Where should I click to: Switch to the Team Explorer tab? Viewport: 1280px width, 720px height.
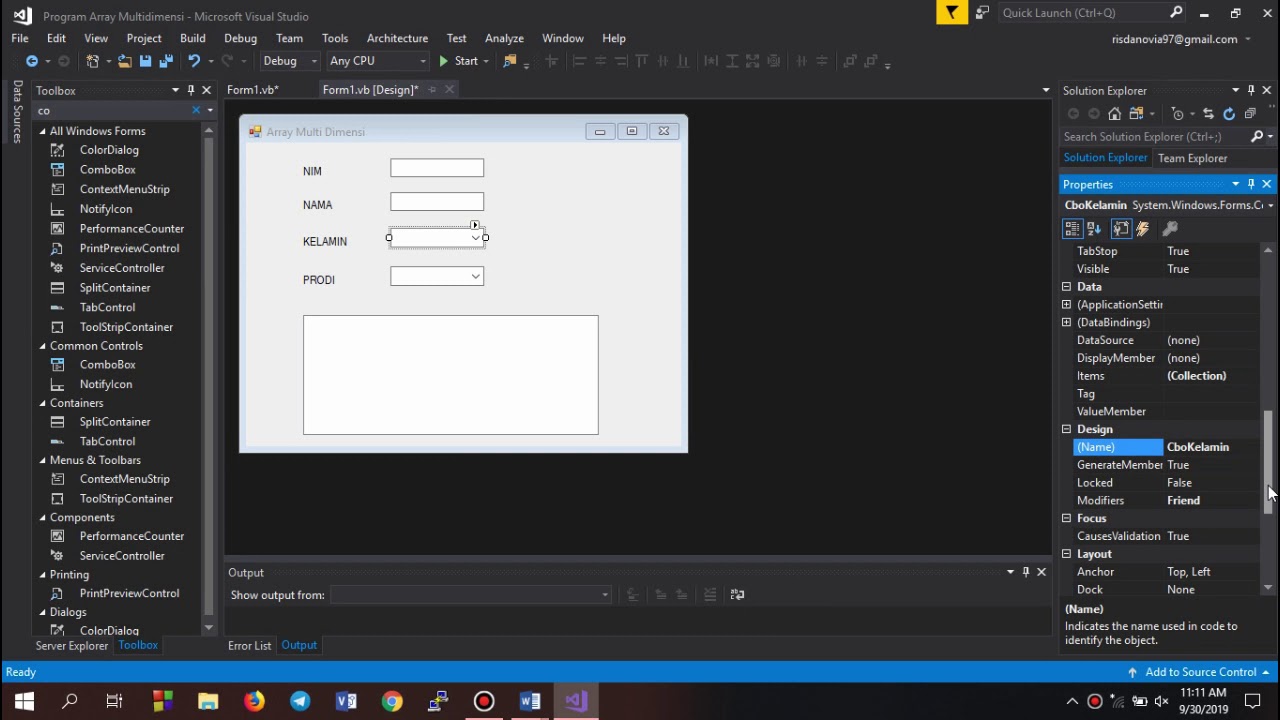(1192, 158)
